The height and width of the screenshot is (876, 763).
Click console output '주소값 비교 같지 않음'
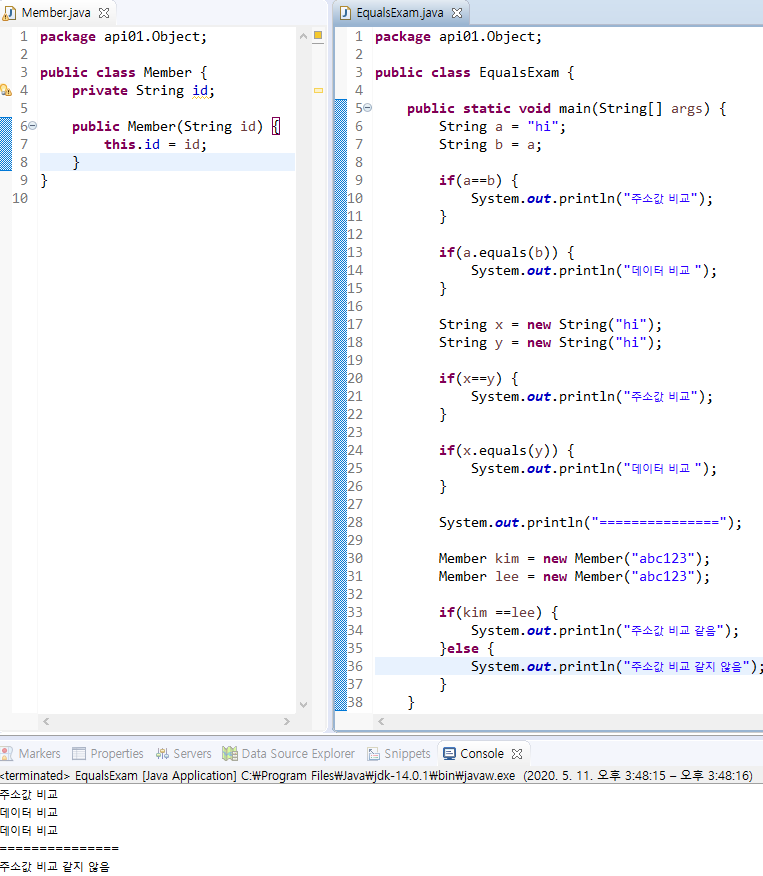[x=55, y=867]
